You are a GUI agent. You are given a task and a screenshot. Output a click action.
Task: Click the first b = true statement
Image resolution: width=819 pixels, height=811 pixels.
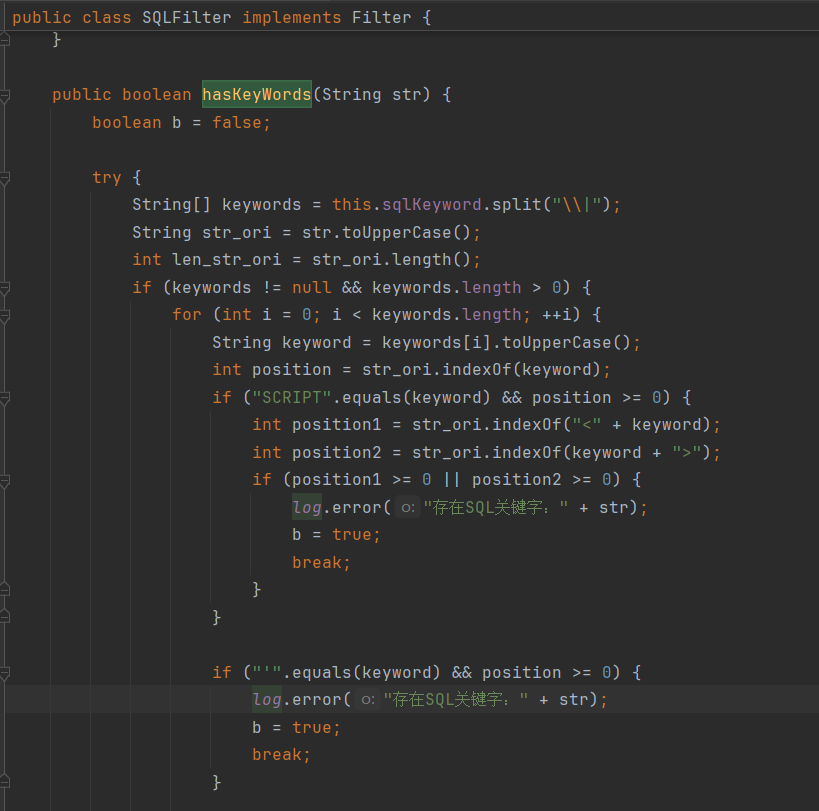(x=336, y=535)
